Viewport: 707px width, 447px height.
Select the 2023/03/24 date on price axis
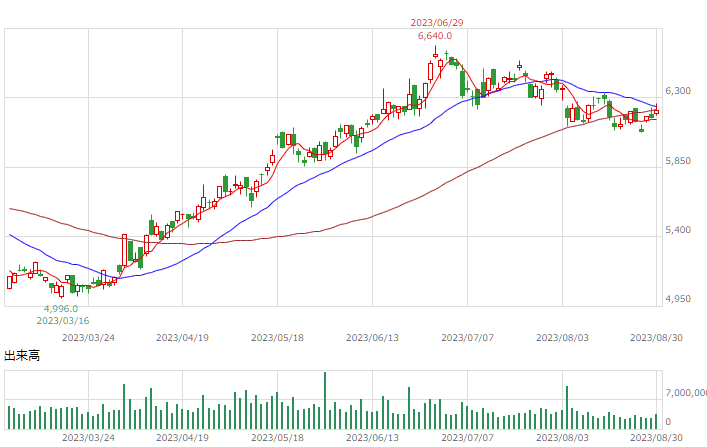pyautogui.click(x=88, y=337)
